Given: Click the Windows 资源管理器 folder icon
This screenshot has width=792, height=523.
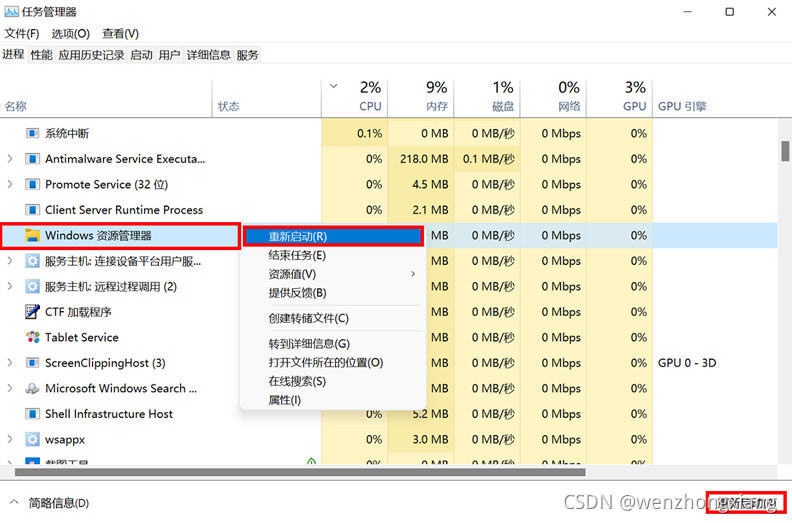Looking at the screenshot, I should pyautogui.click(x=32, y=235).
